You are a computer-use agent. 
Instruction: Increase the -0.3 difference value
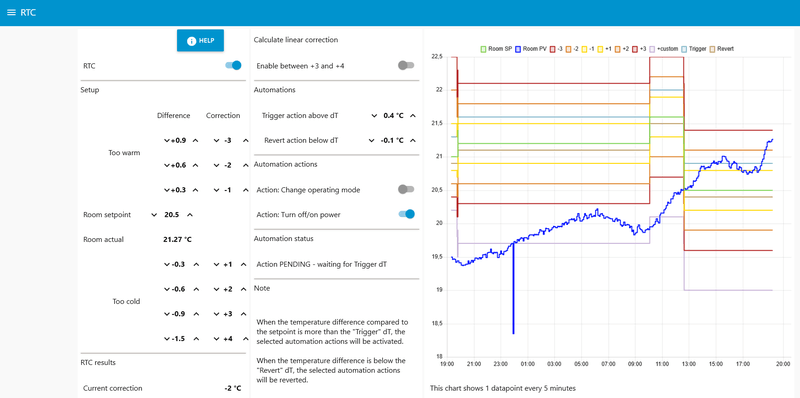195,264
